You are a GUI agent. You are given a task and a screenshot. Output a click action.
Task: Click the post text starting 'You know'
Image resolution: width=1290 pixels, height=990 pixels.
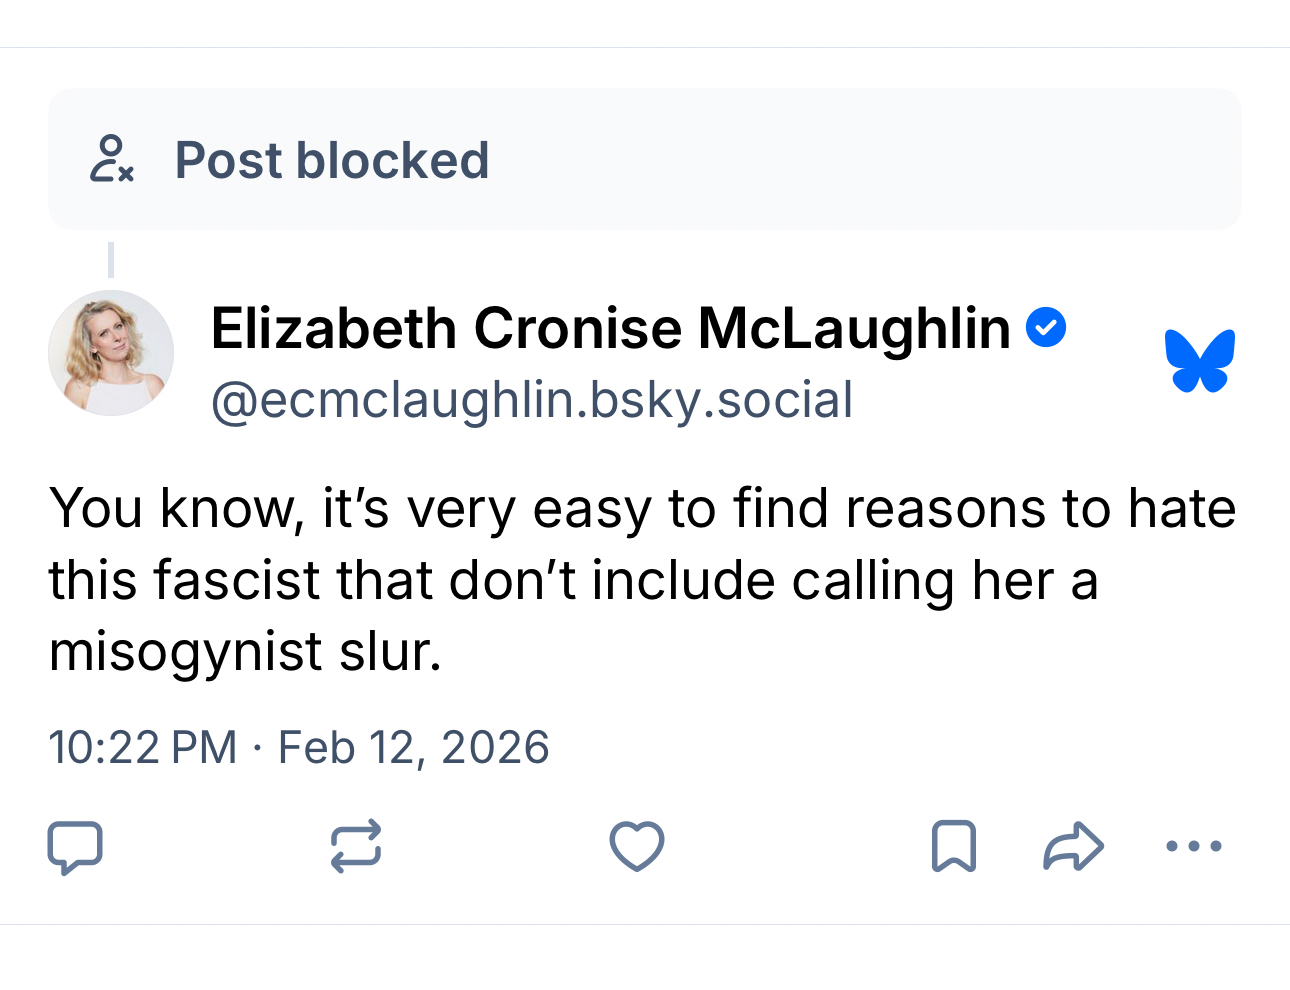tap(642, 508)
